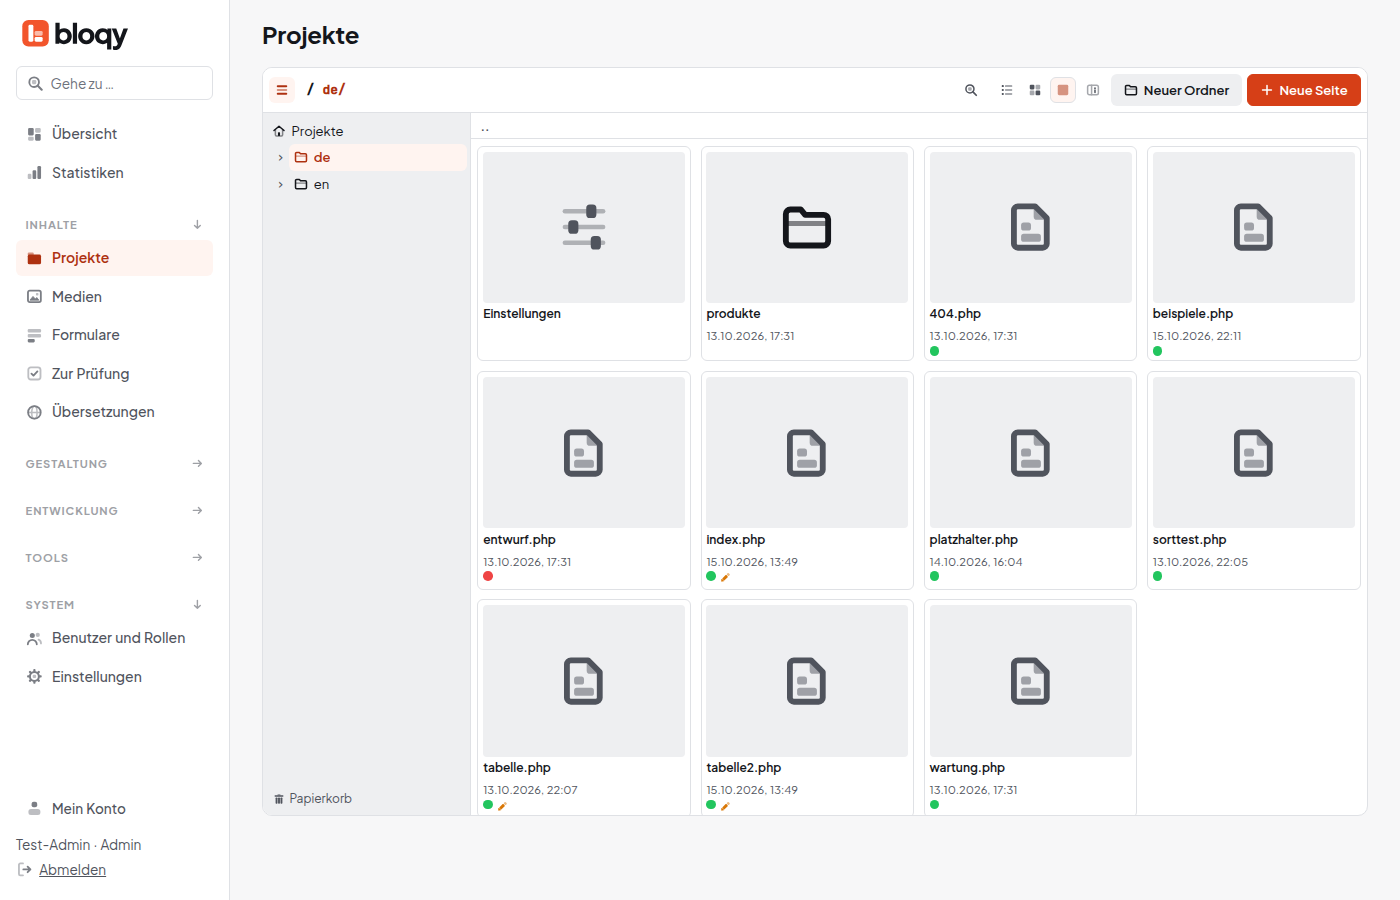
Task: Switch to small tiles view
Action: (1035, 90)
